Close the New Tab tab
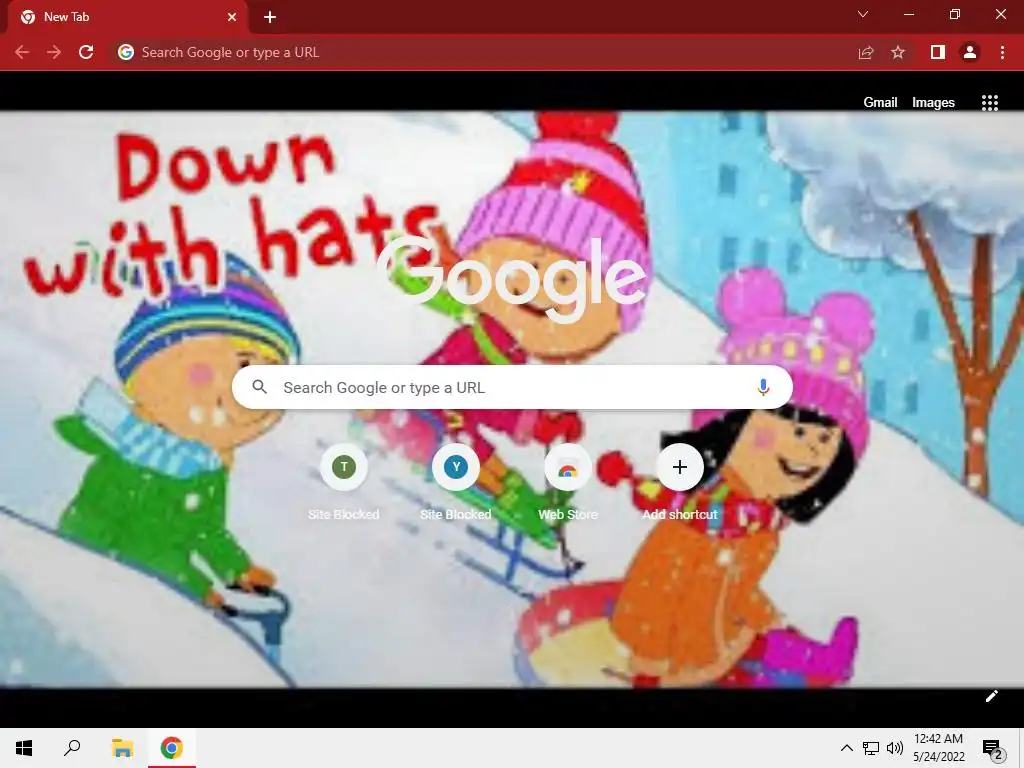Viewport: 1024px width, 768px height. [x=232, y=17]
